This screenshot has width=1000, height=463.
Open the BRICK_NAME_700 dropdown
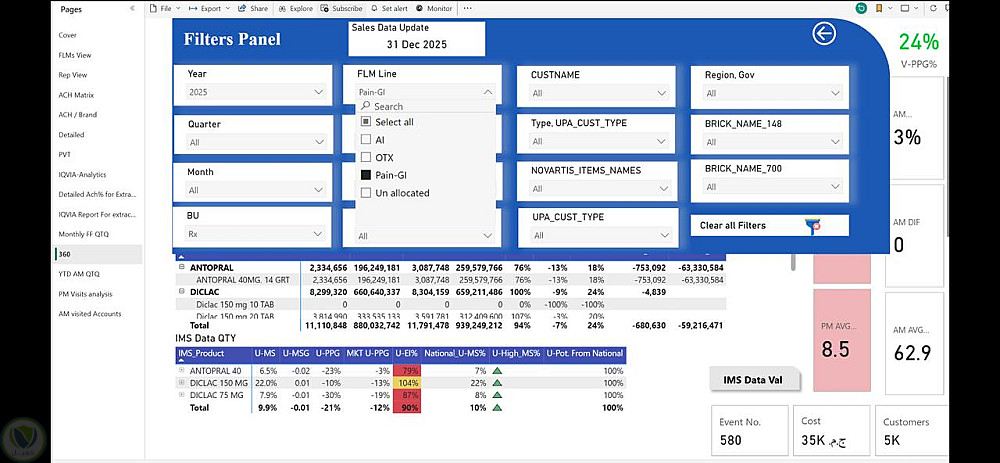pos(772,187)
